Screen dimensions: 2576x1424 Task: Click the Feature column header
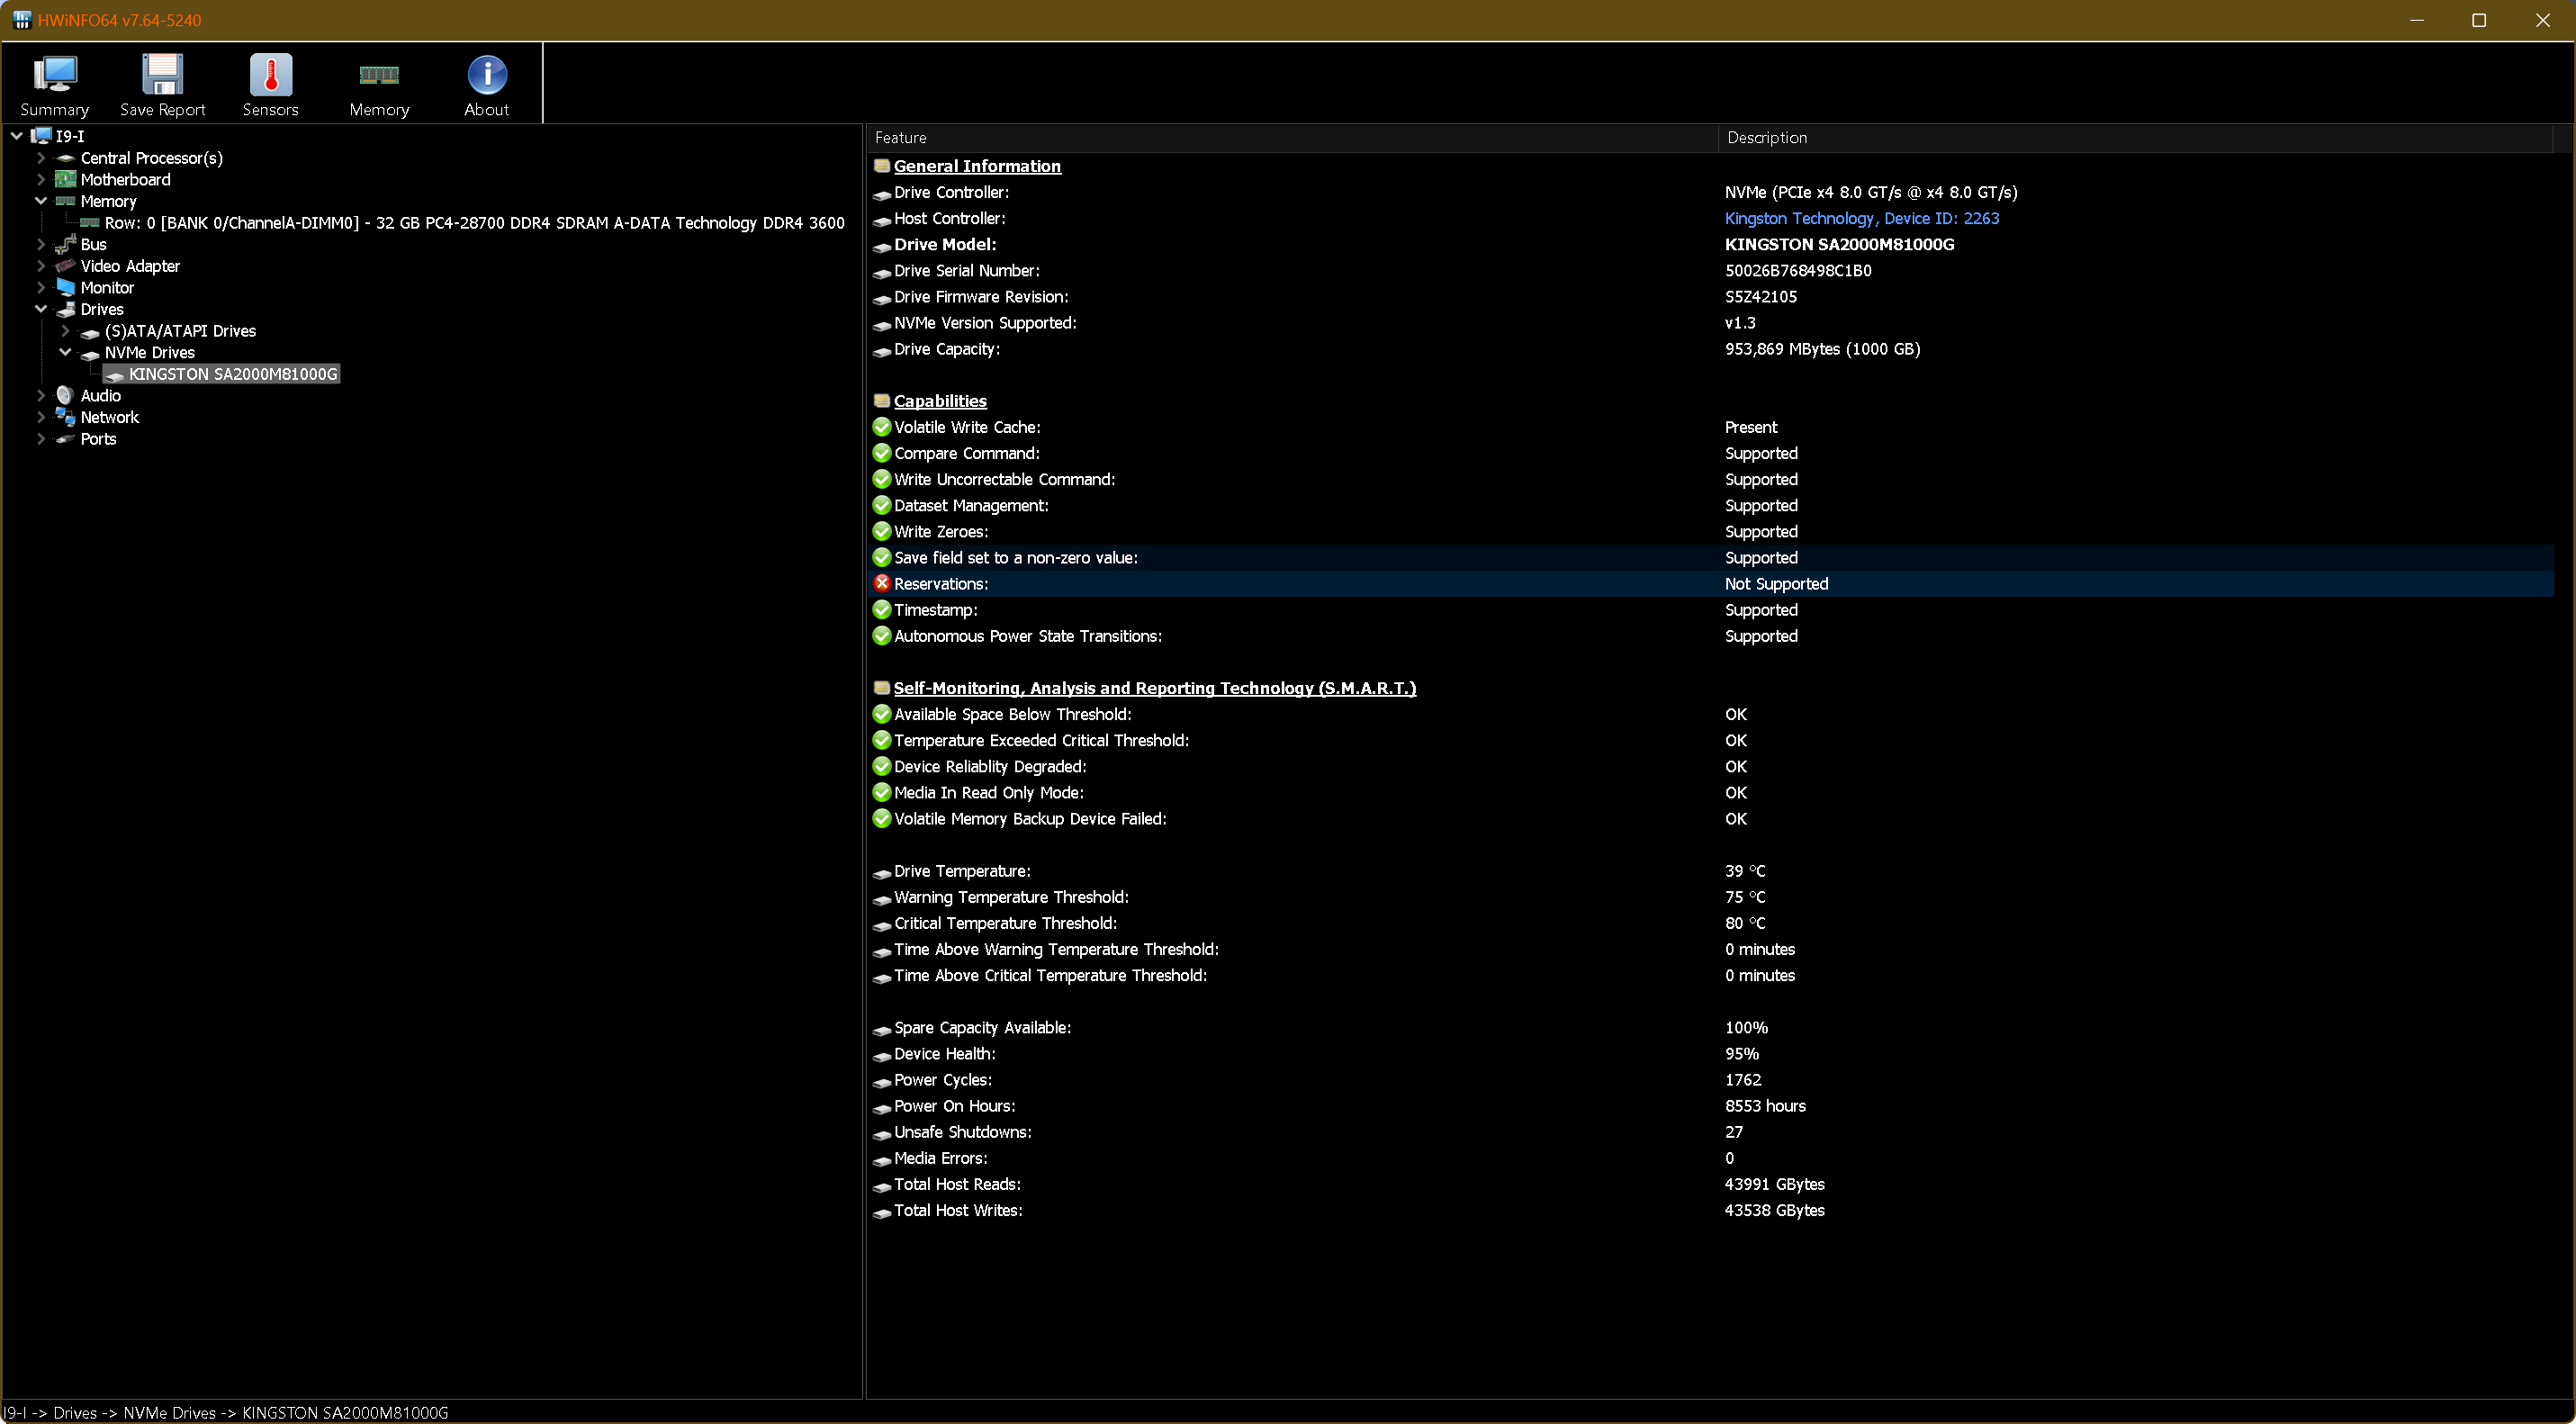click(1292, 138)
